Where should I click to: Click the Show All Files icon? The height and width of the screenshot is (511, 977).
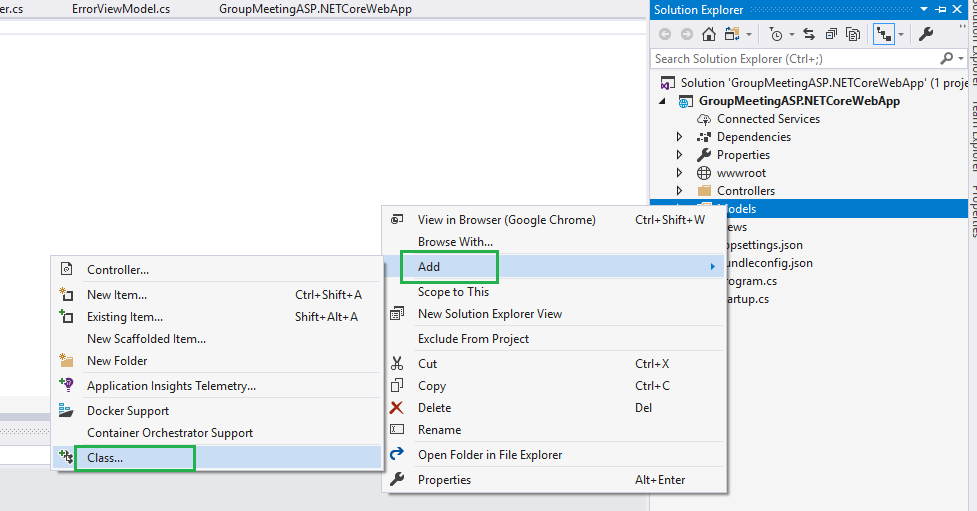[x=853, y=34]
